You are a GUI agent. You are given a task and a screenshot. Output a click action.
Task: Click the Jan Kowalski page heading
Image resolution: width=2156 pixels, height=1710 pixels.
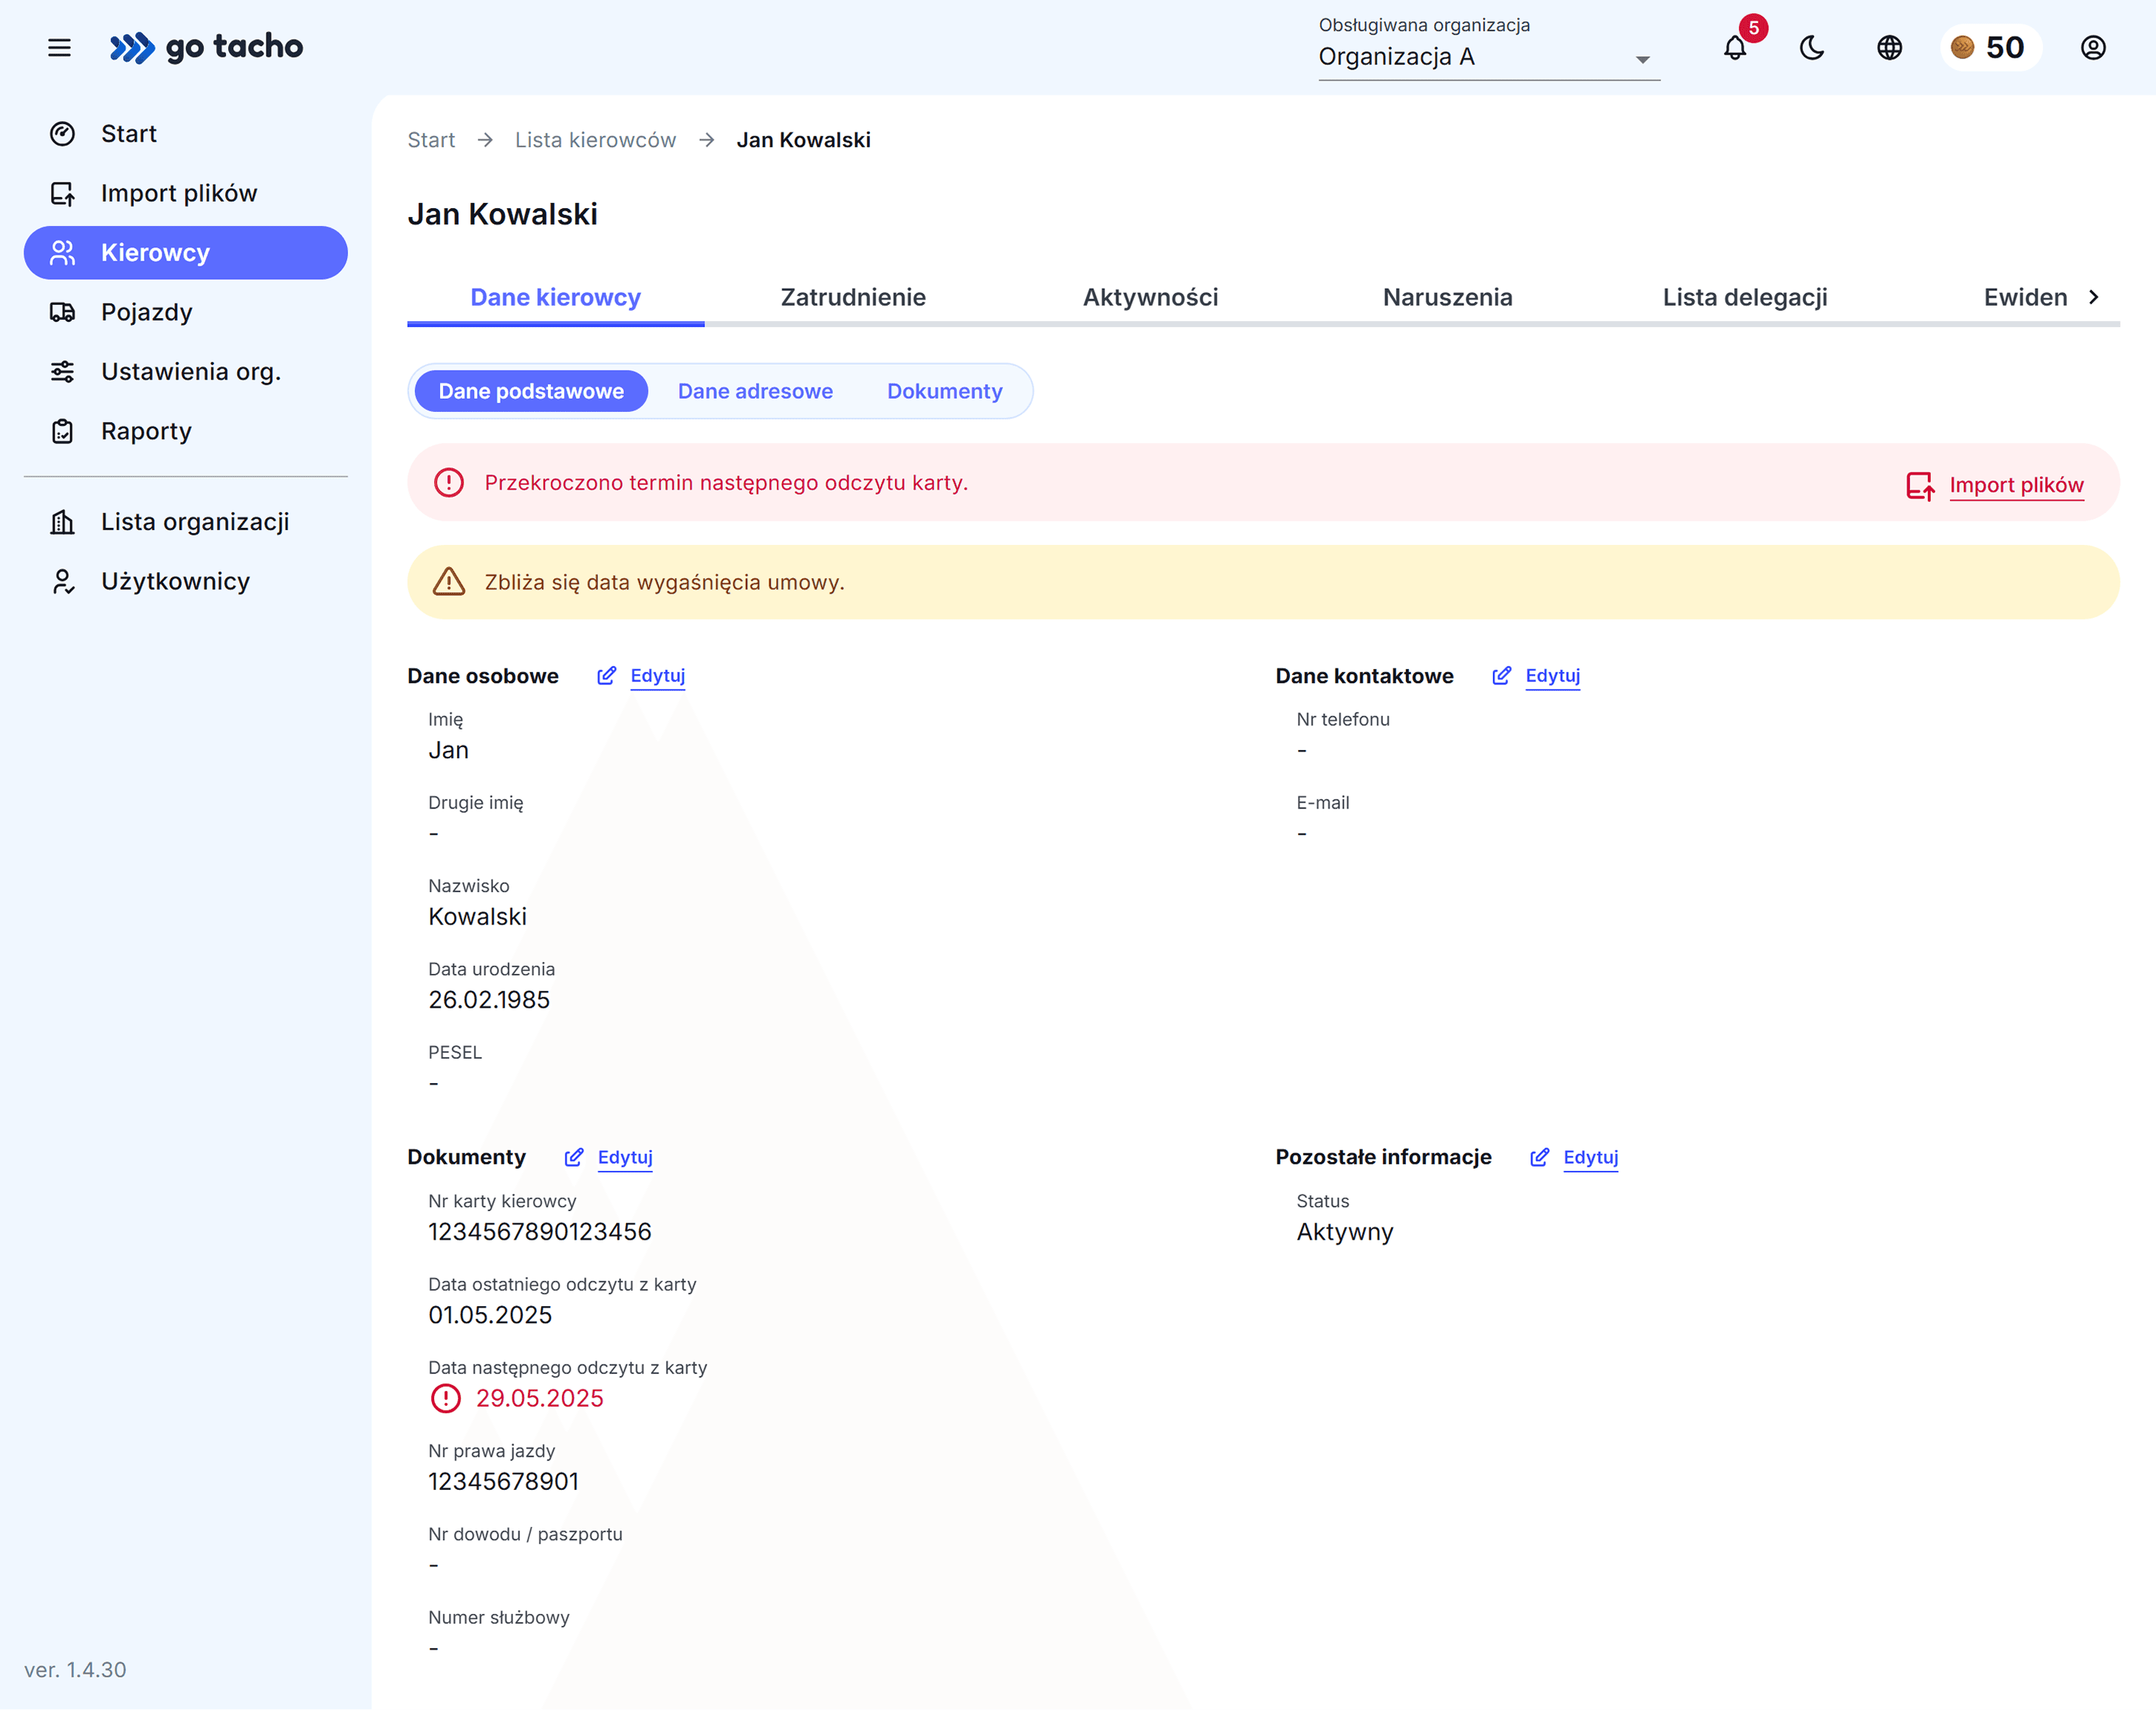[502, 214]
